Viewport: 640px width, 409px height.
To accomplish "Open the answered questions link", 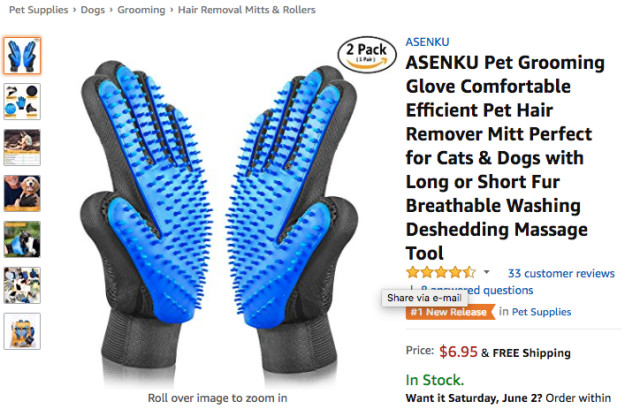I will point(477,290).
